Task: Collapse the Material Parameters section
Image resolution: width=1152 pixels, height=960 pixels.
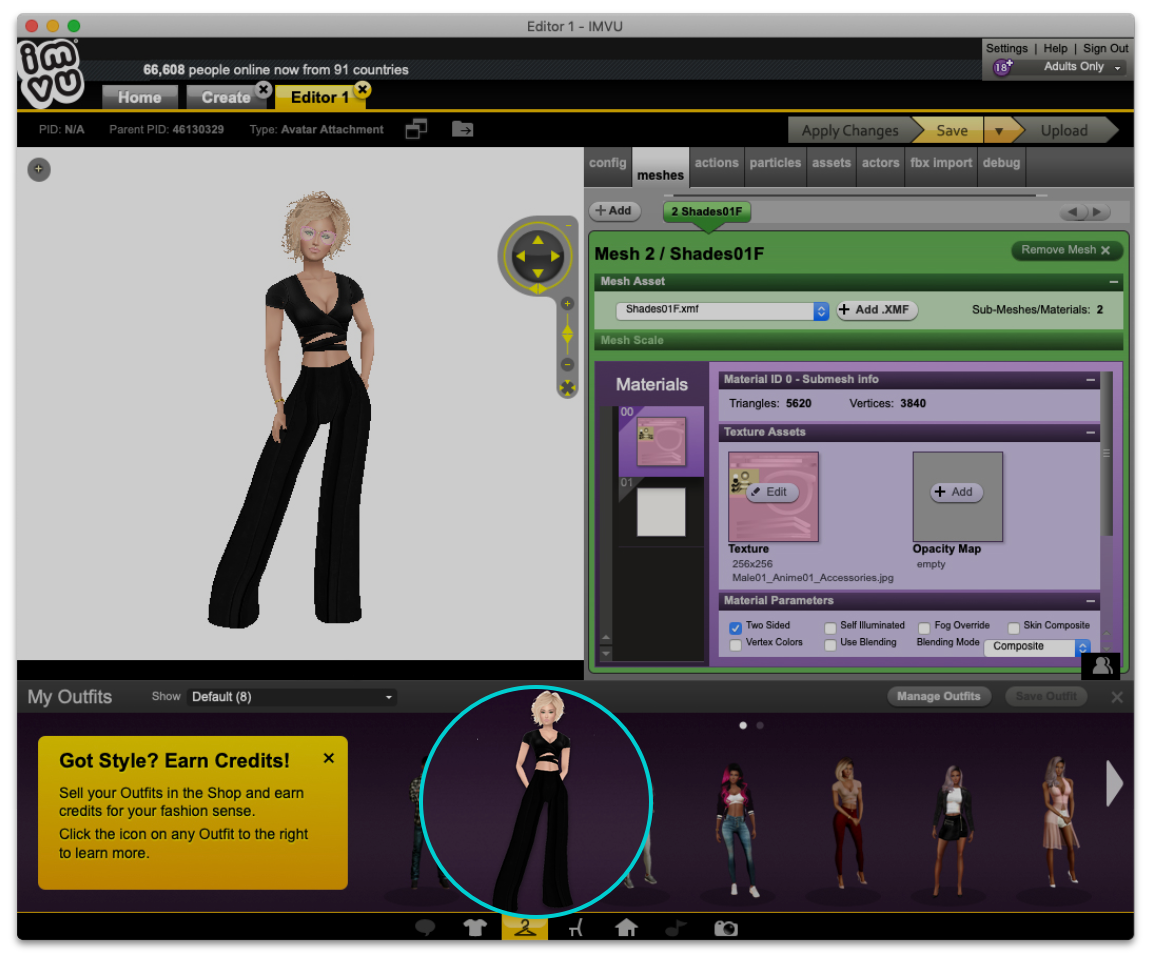Action: (x=1090, y=601)
